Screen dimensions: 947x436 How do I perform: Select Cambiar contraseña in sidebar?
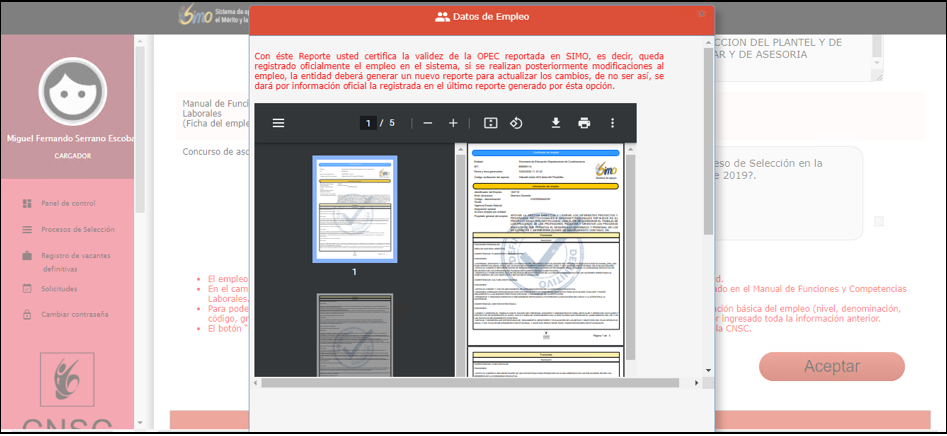tap(74, 314)
